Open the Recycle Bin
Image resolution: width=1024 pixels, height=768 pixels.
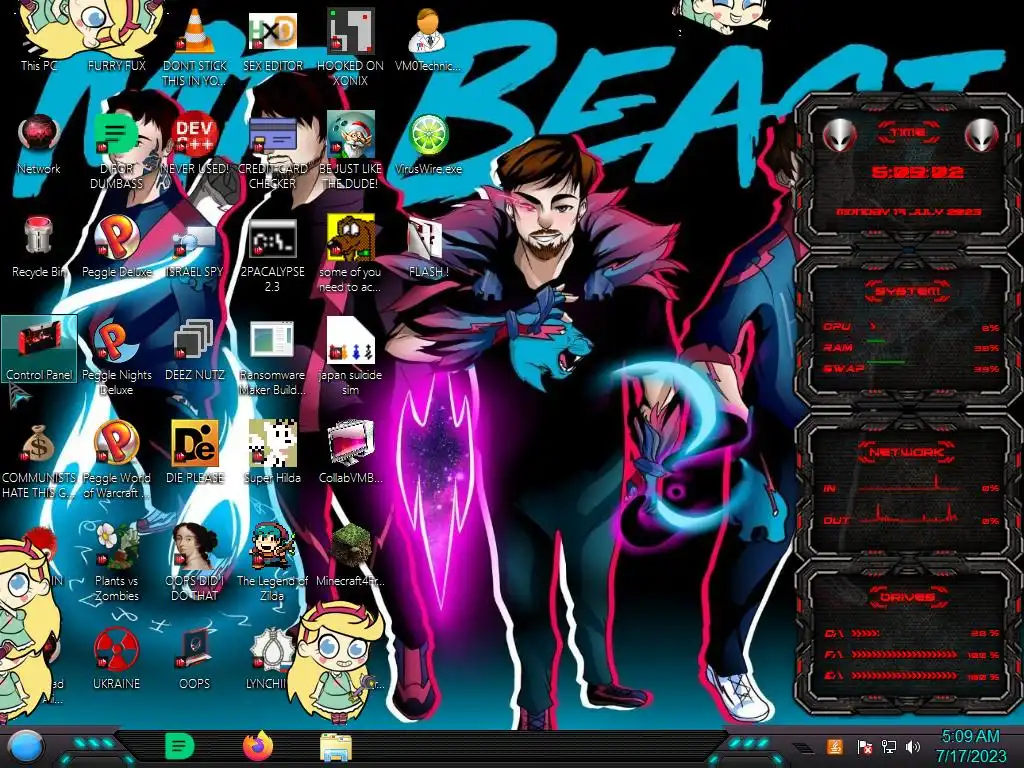click(39, 247)
